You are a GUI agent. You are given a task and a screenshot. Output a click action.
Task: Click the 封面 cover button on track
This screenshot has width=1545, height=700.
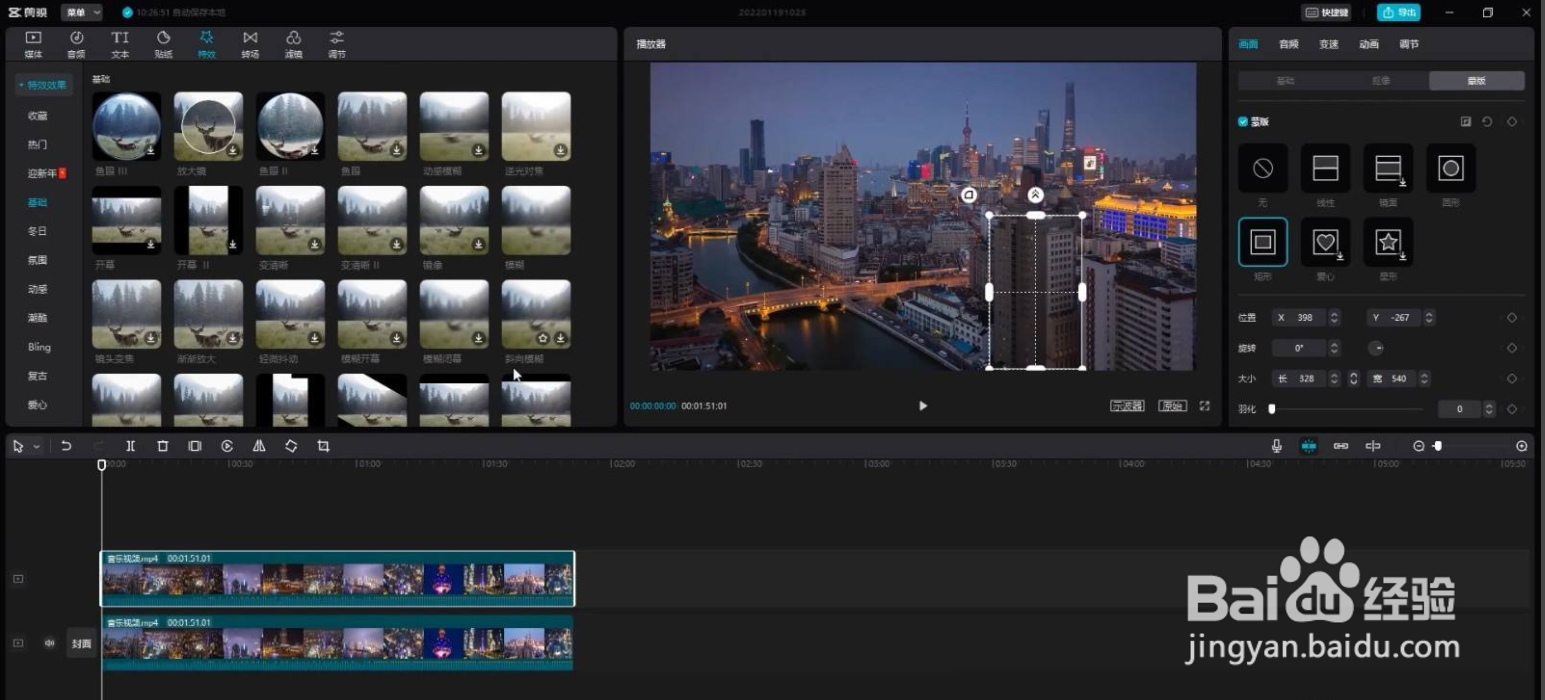coord(81,643)
